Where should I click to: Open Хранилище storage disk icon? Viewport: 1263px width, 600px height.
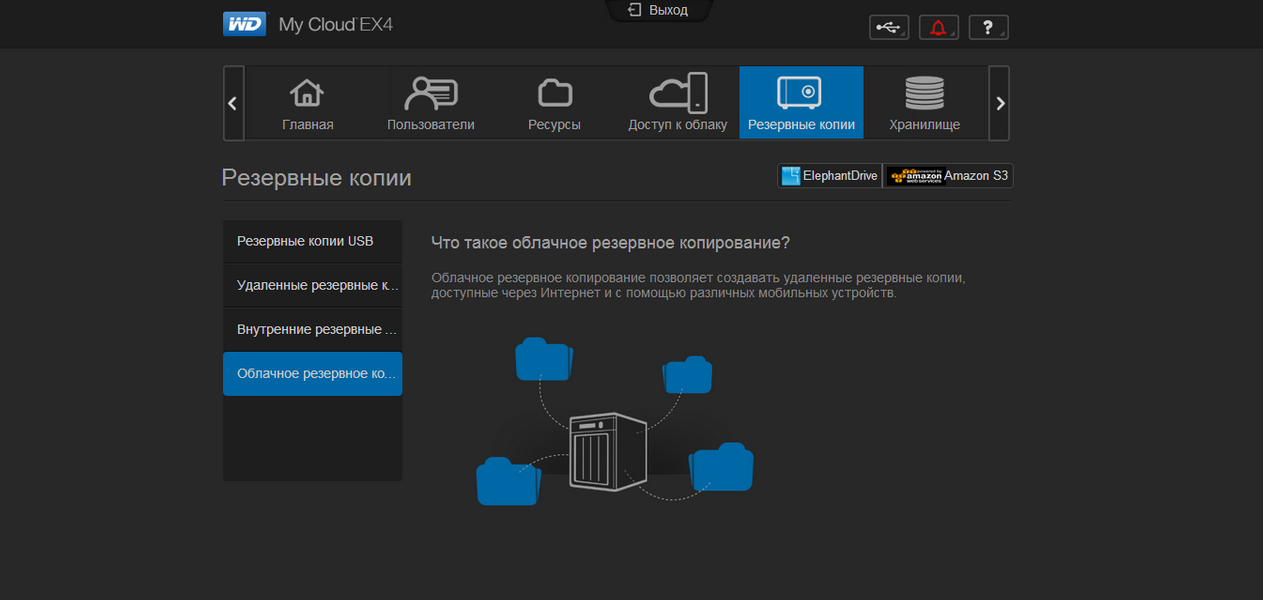(924, 93)
